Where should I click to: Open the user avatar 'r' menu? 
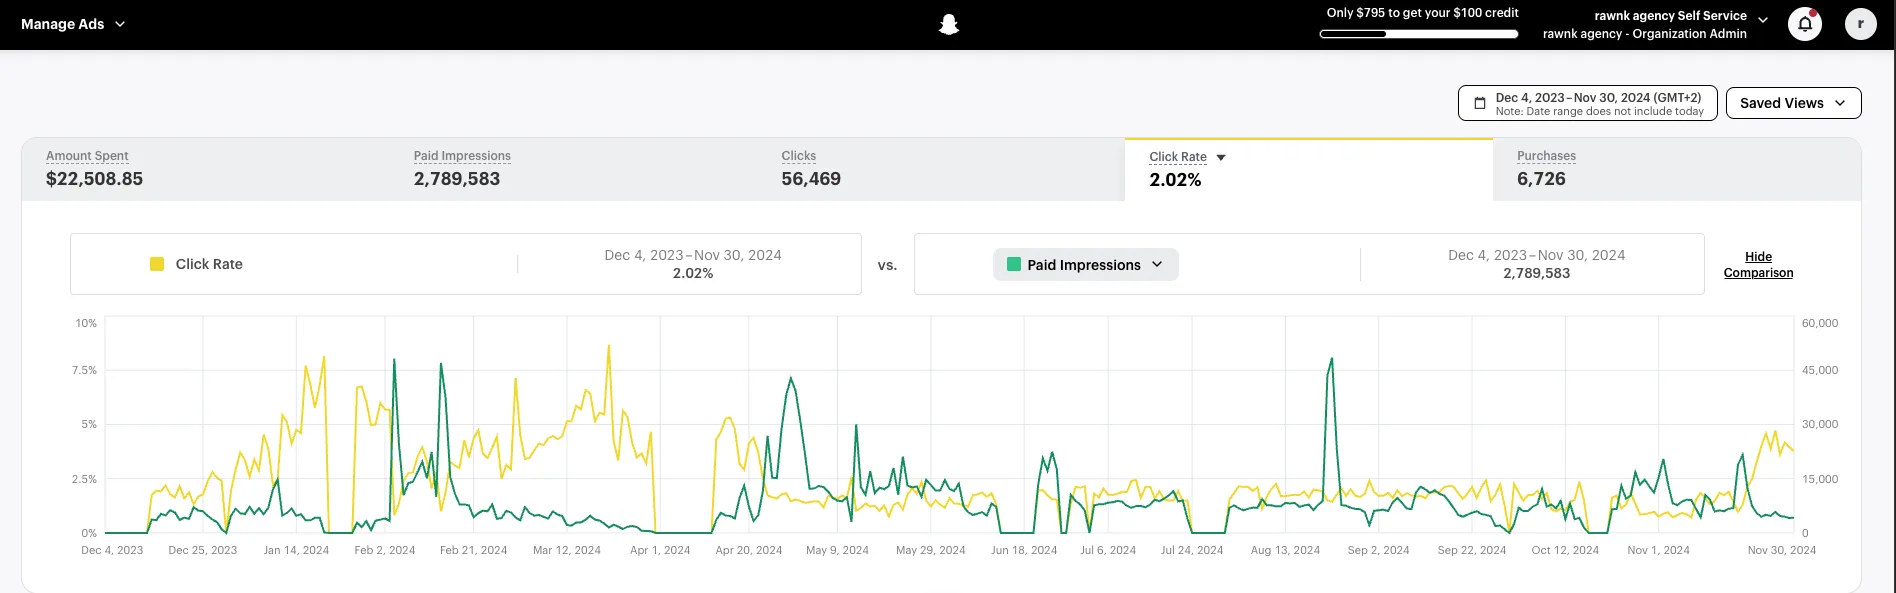tap(1860, 23)
